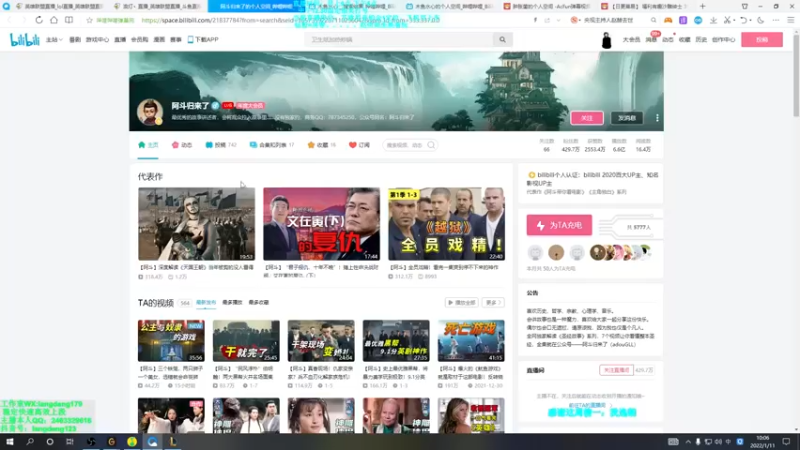Open 游戏中心 in the header navigation
The width and height of the screenshot is (800, 450).
97,40
